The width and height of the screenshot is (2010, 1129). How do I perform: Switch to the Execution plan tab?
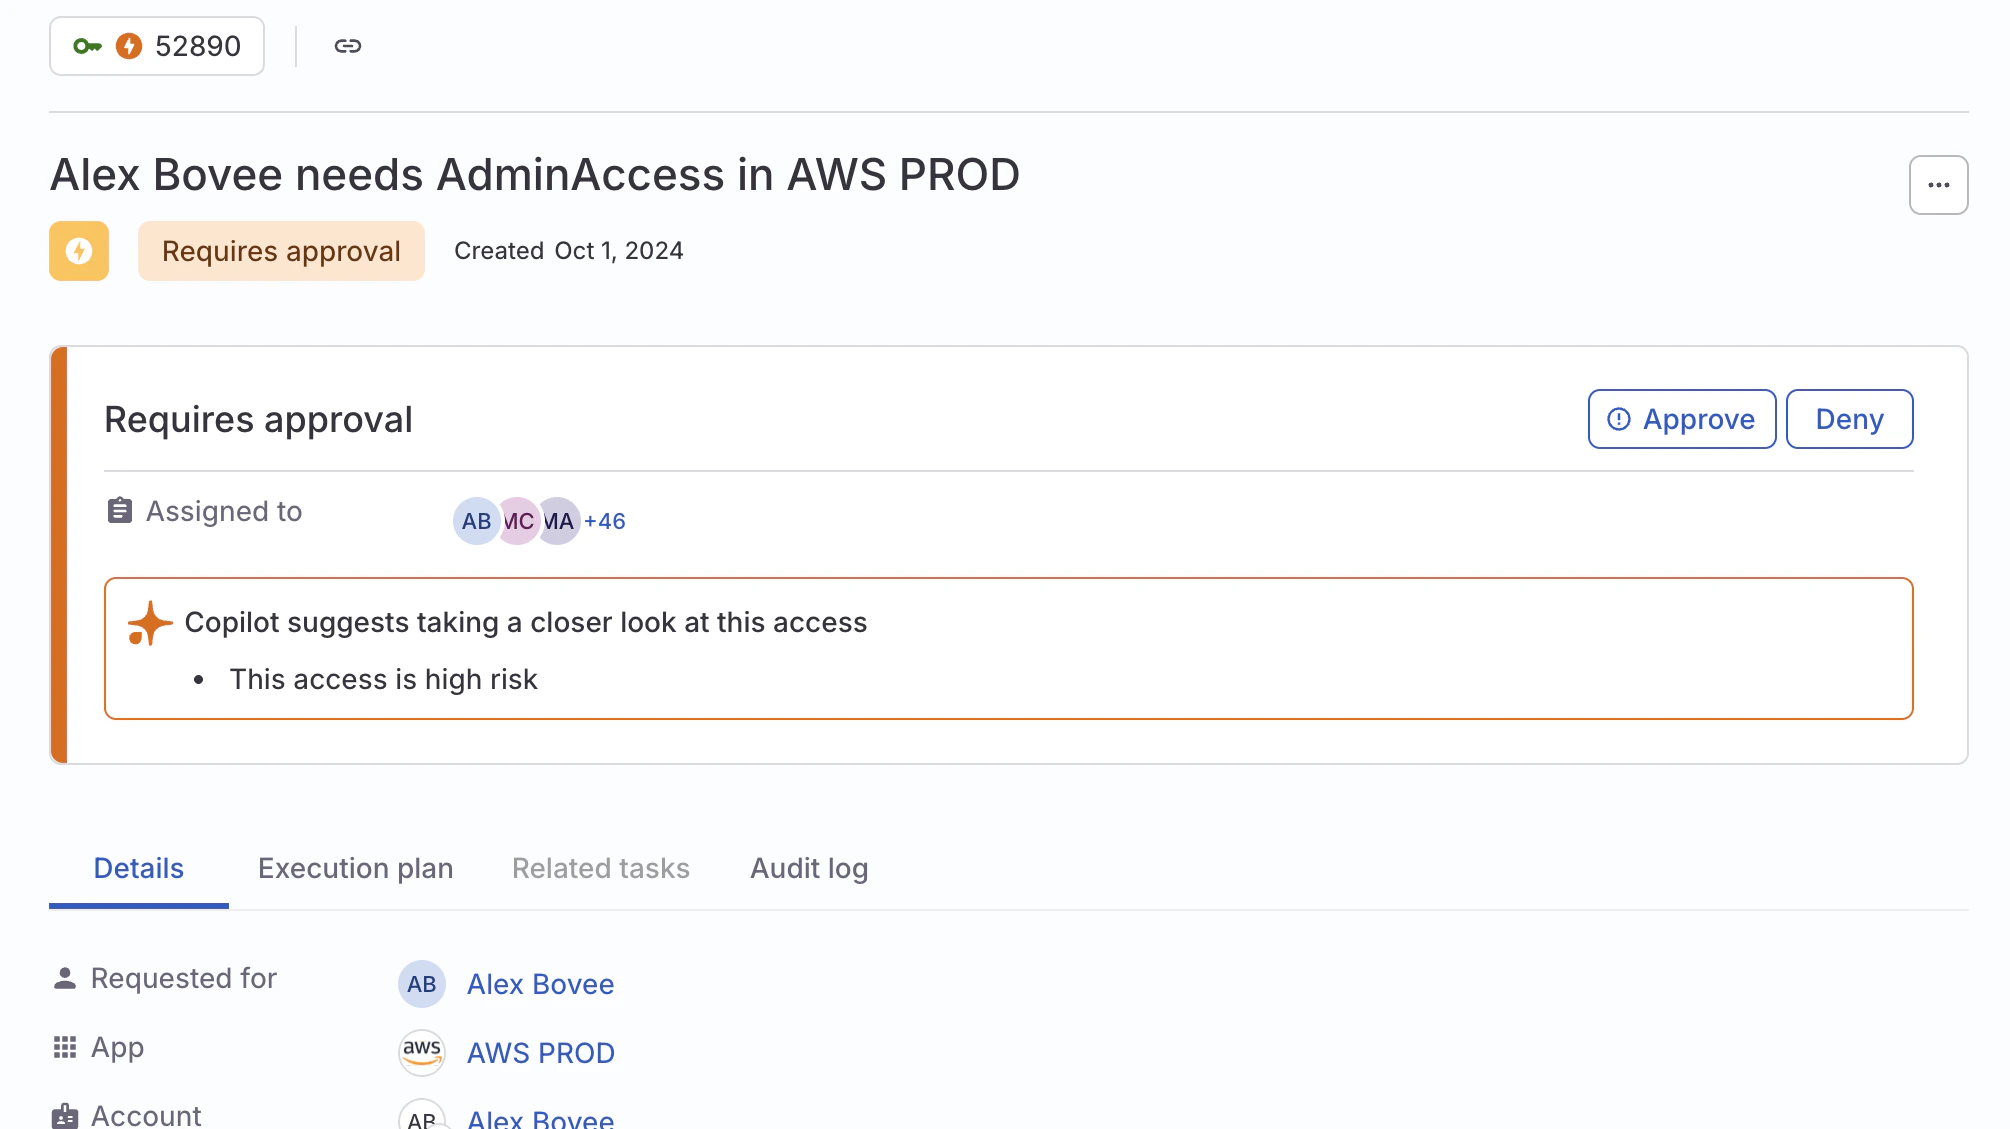coord(356,868)
